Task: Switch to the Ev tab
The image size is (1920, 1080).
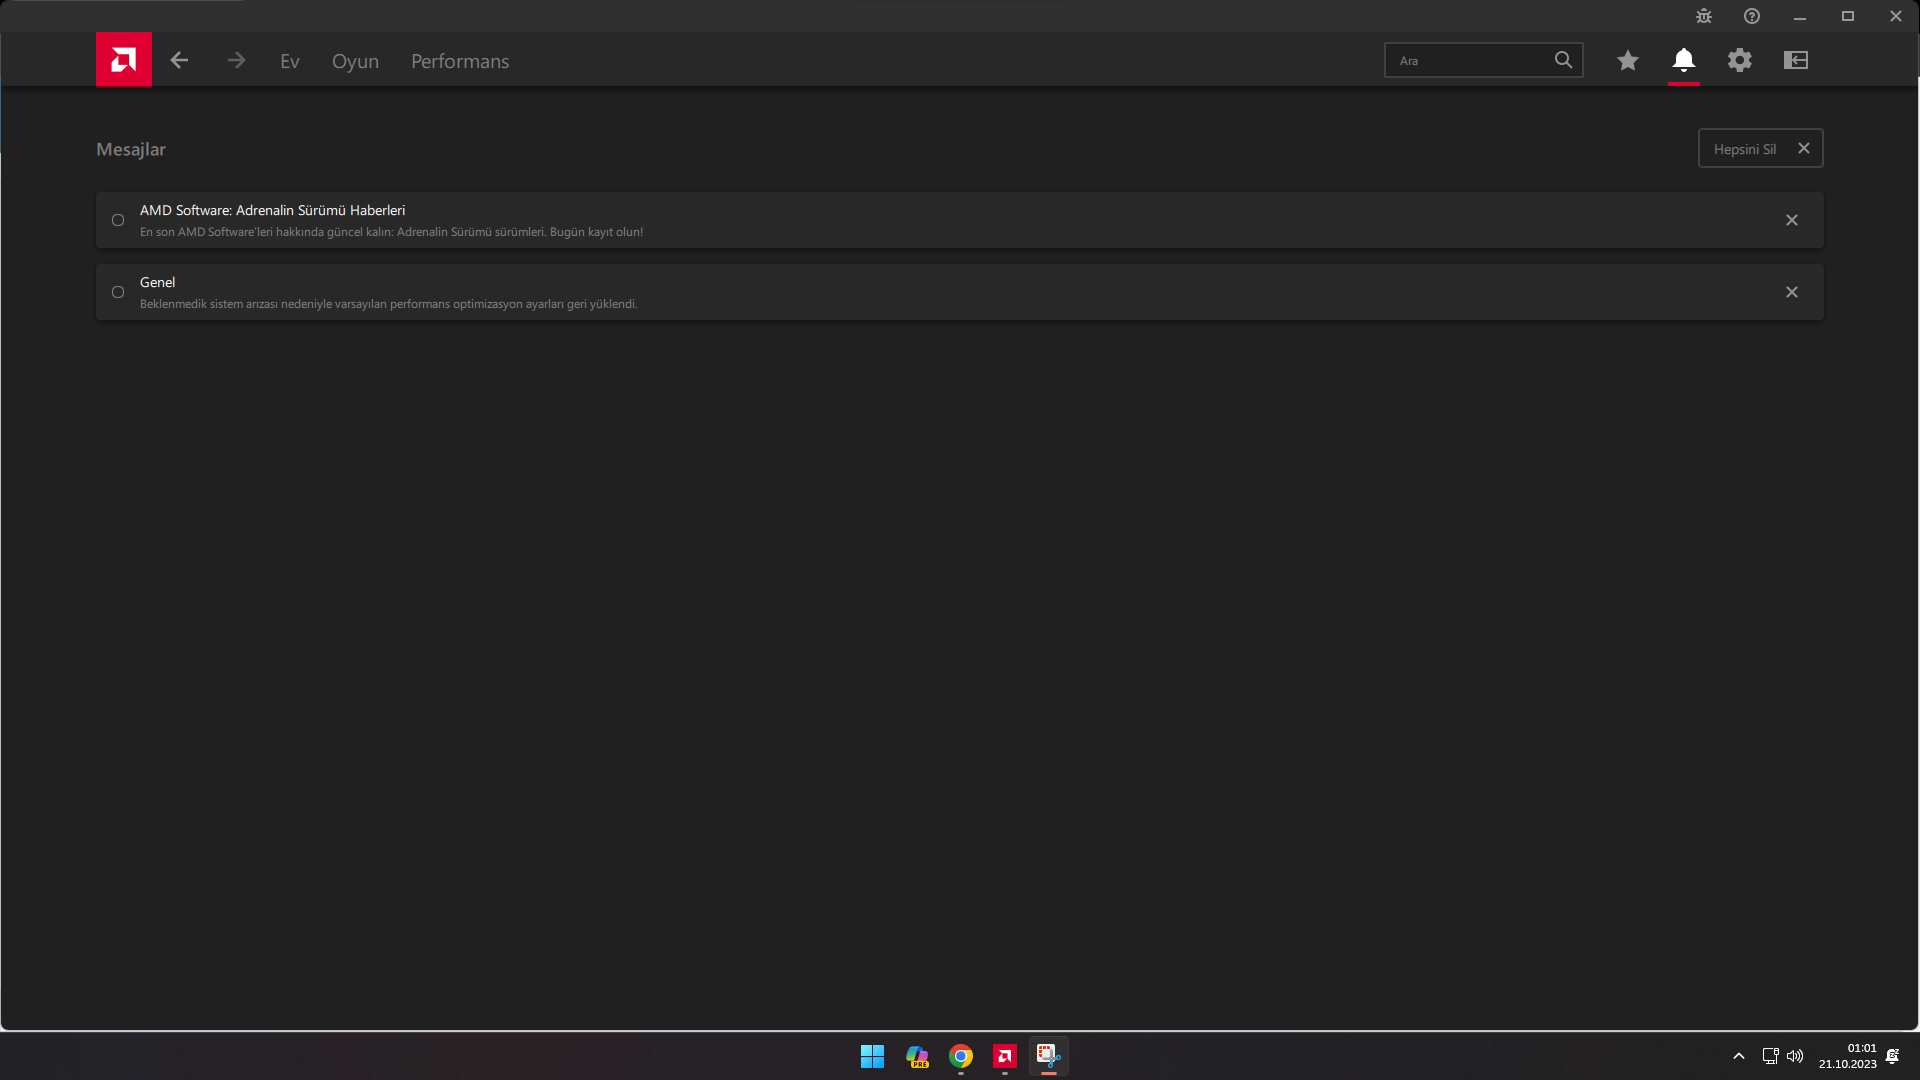Action: coord(290,61)
